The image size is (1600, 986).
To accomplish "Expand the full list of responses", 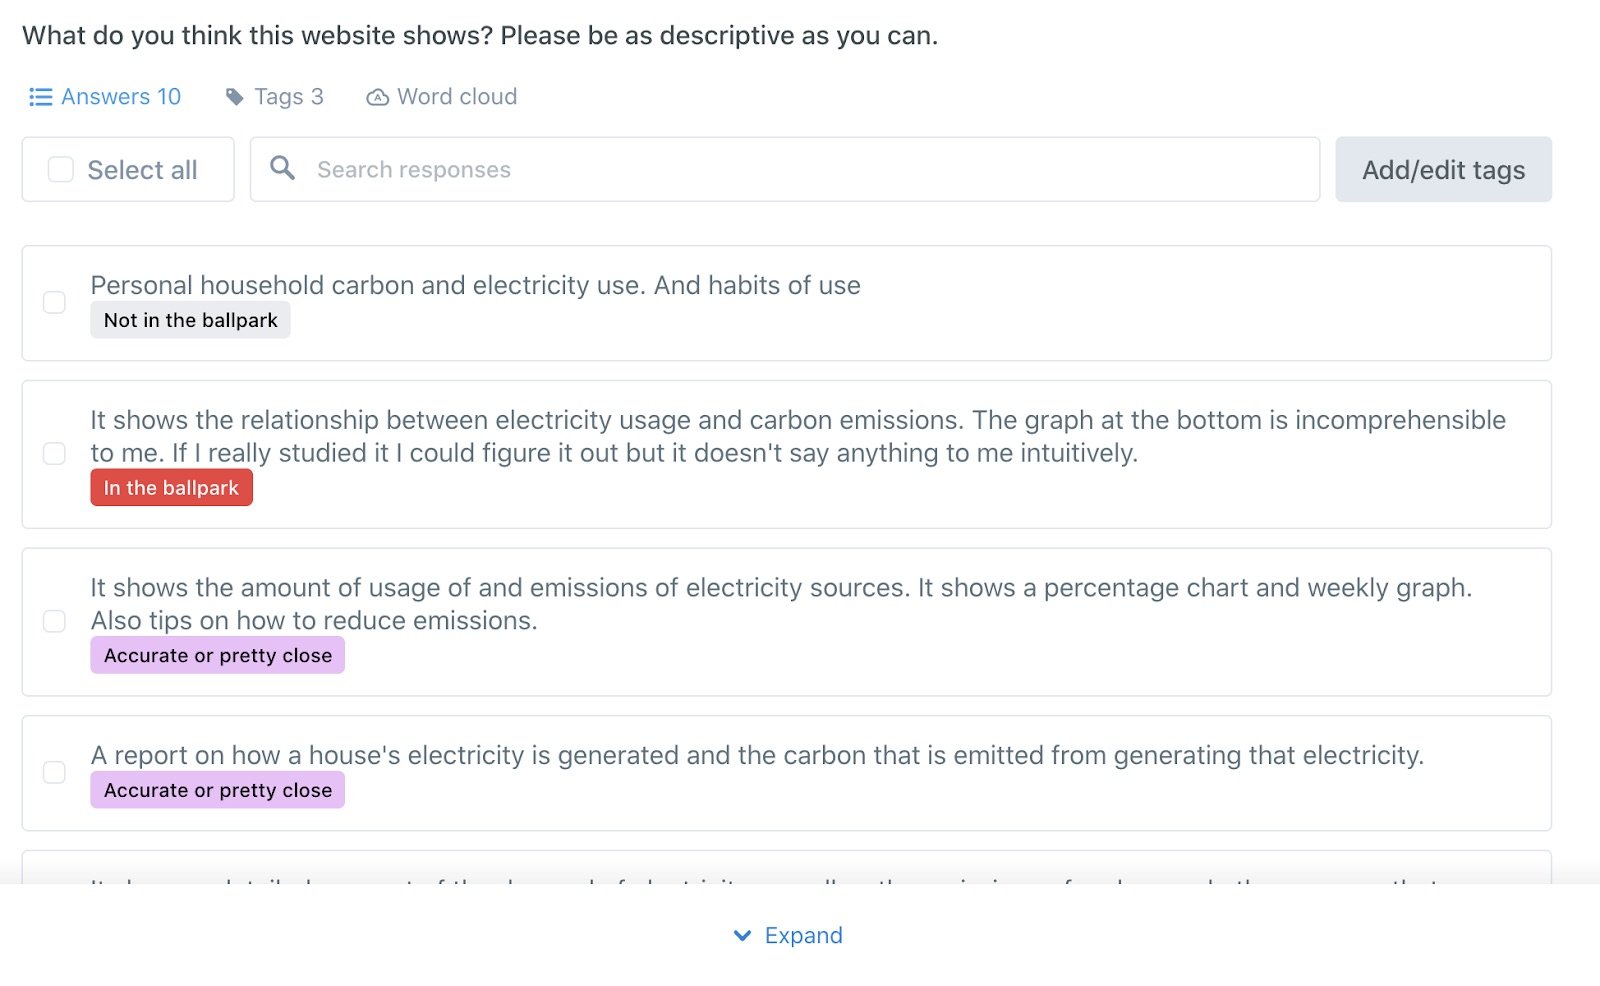I will pyautogui.click(x=788, y=936).
